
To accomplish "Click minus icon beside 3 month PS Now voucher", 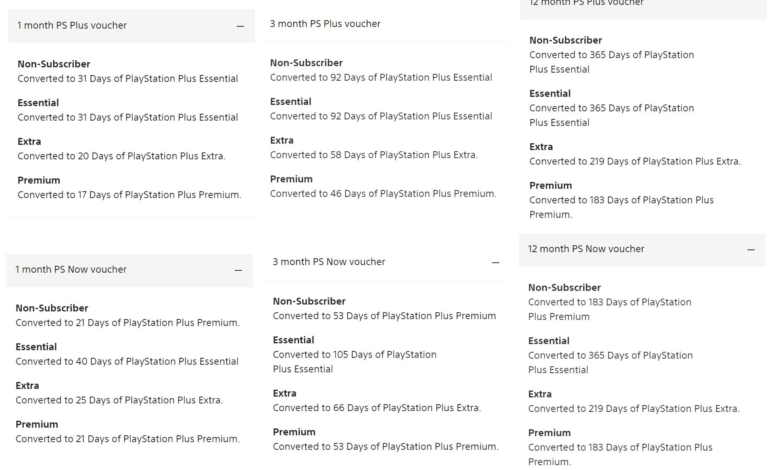I will tap(495, 262).
